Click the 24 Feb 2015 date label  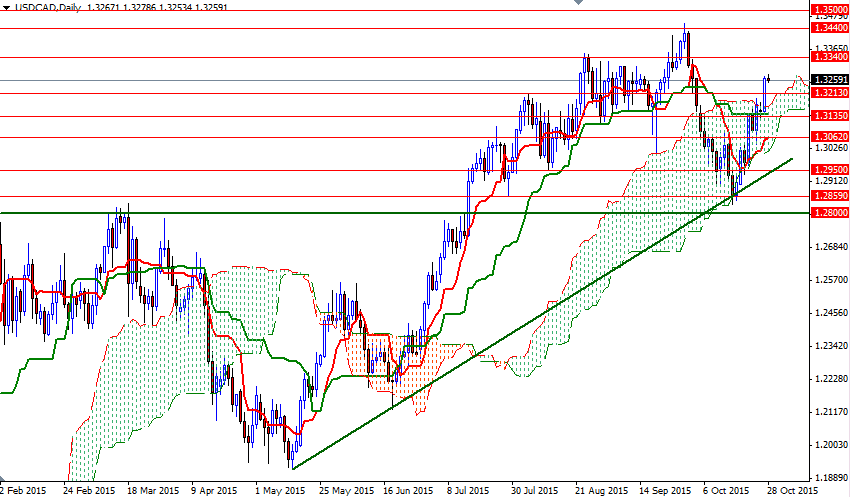coord(89,490)
